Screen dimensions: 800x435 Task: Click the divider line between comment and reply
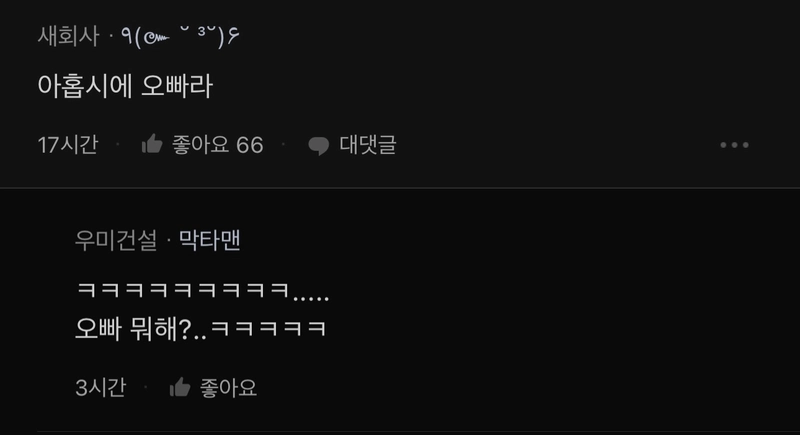tap(400, 188)
